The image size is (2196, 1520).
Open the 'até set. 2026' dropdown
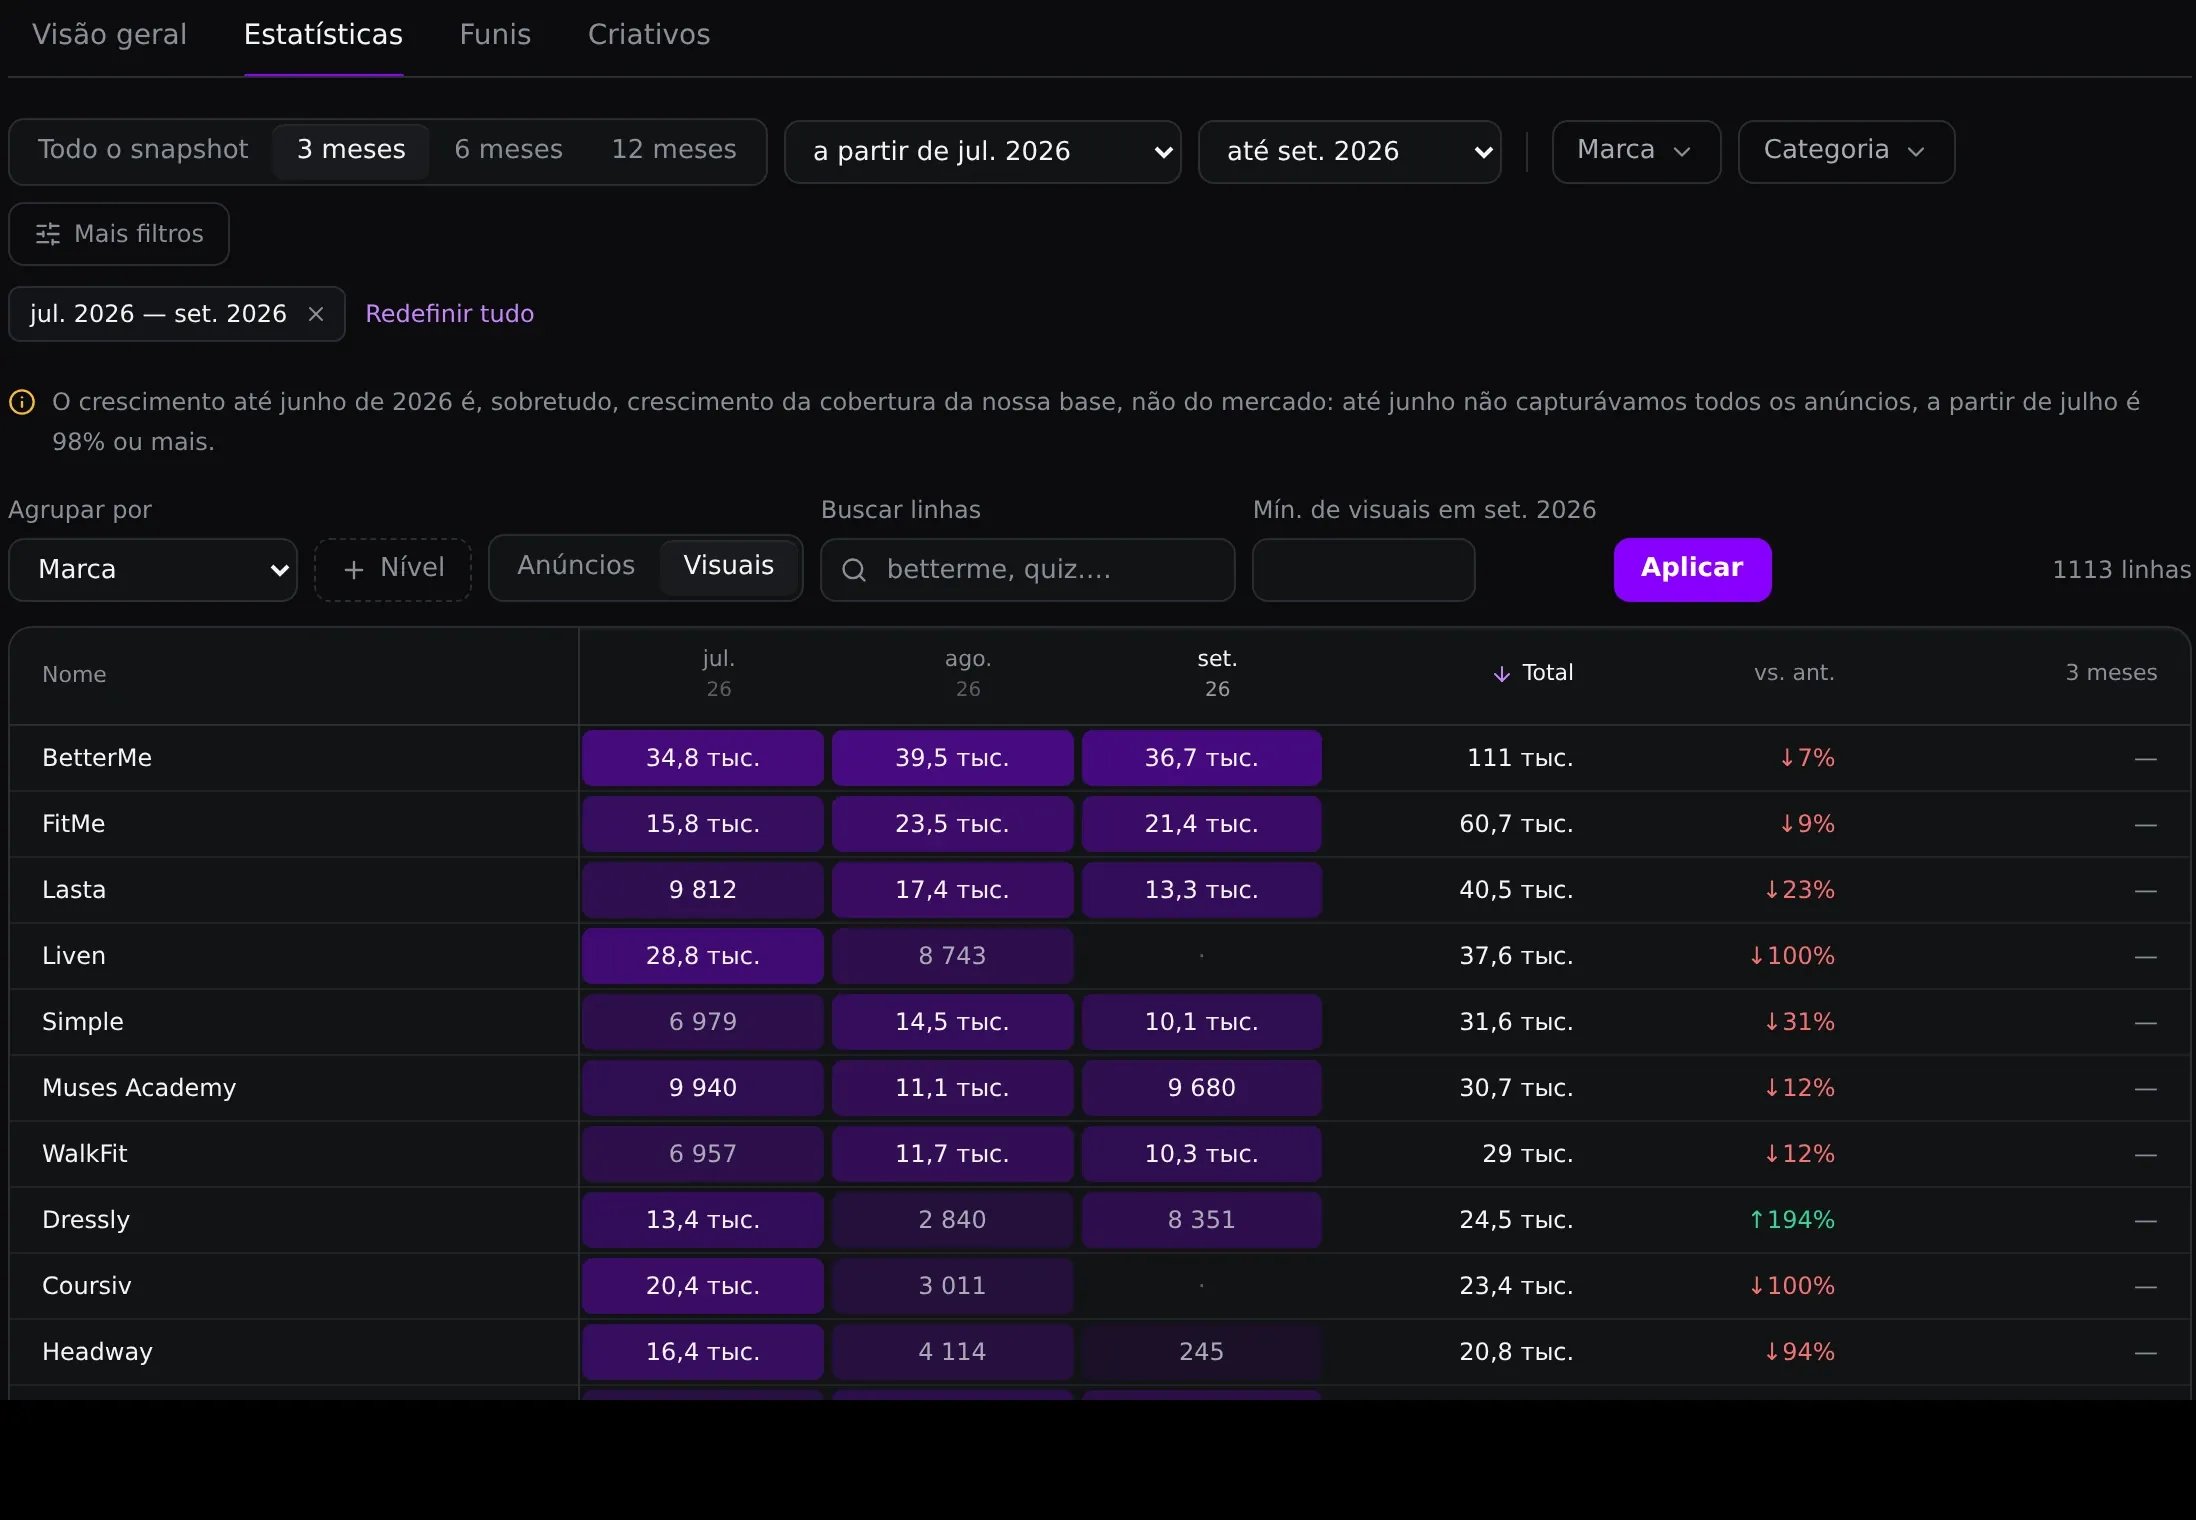click(x=1349, y=152)
